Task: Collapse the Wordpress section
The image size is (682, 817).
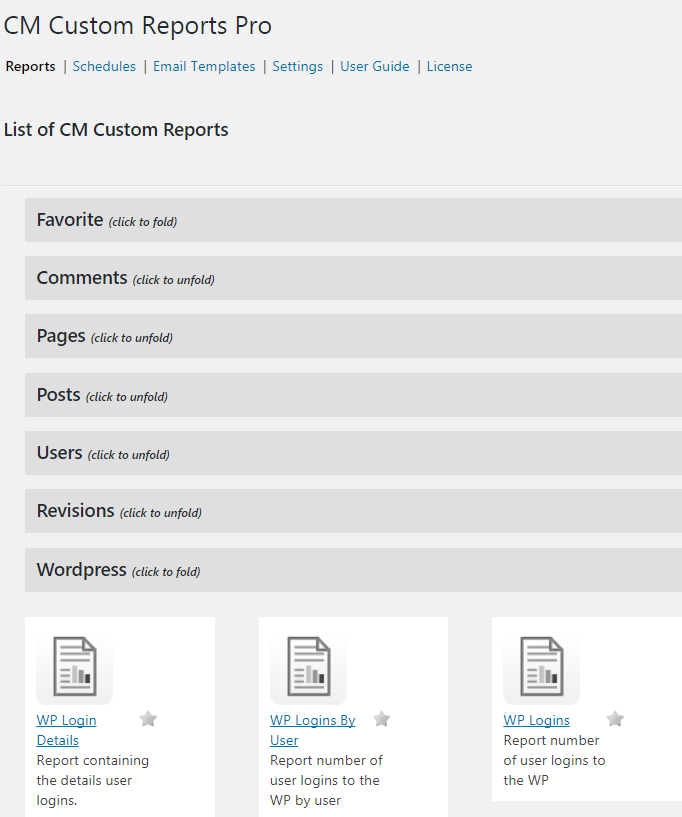Action: [x=118, y=570]
